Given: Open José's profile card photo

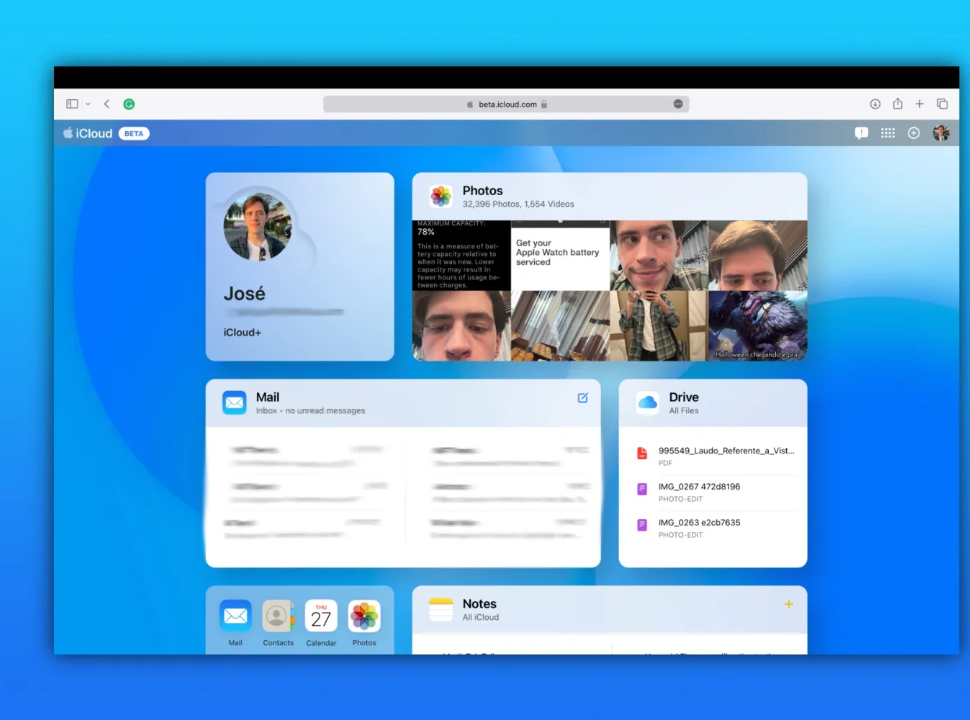Looking at the screenshot, I should tap(257, 226).
